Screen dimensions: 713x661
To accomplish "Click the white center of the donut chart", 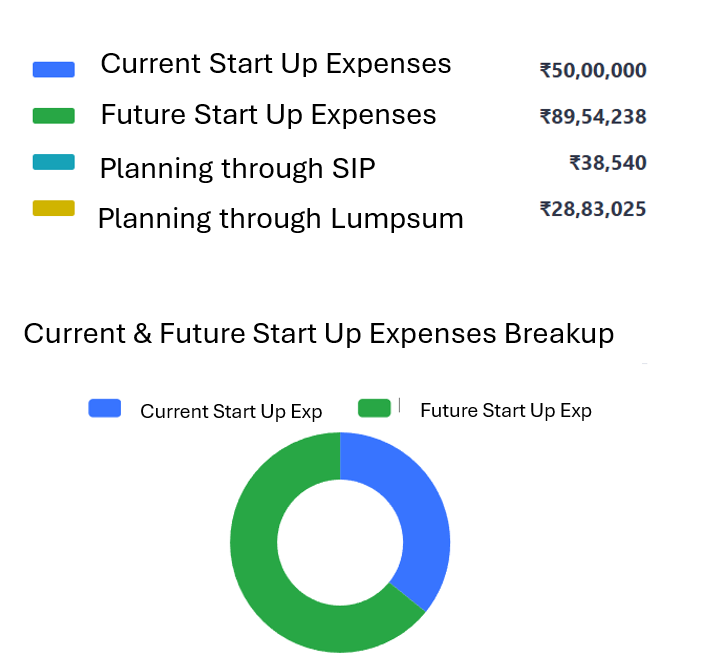I will point(340,542).
